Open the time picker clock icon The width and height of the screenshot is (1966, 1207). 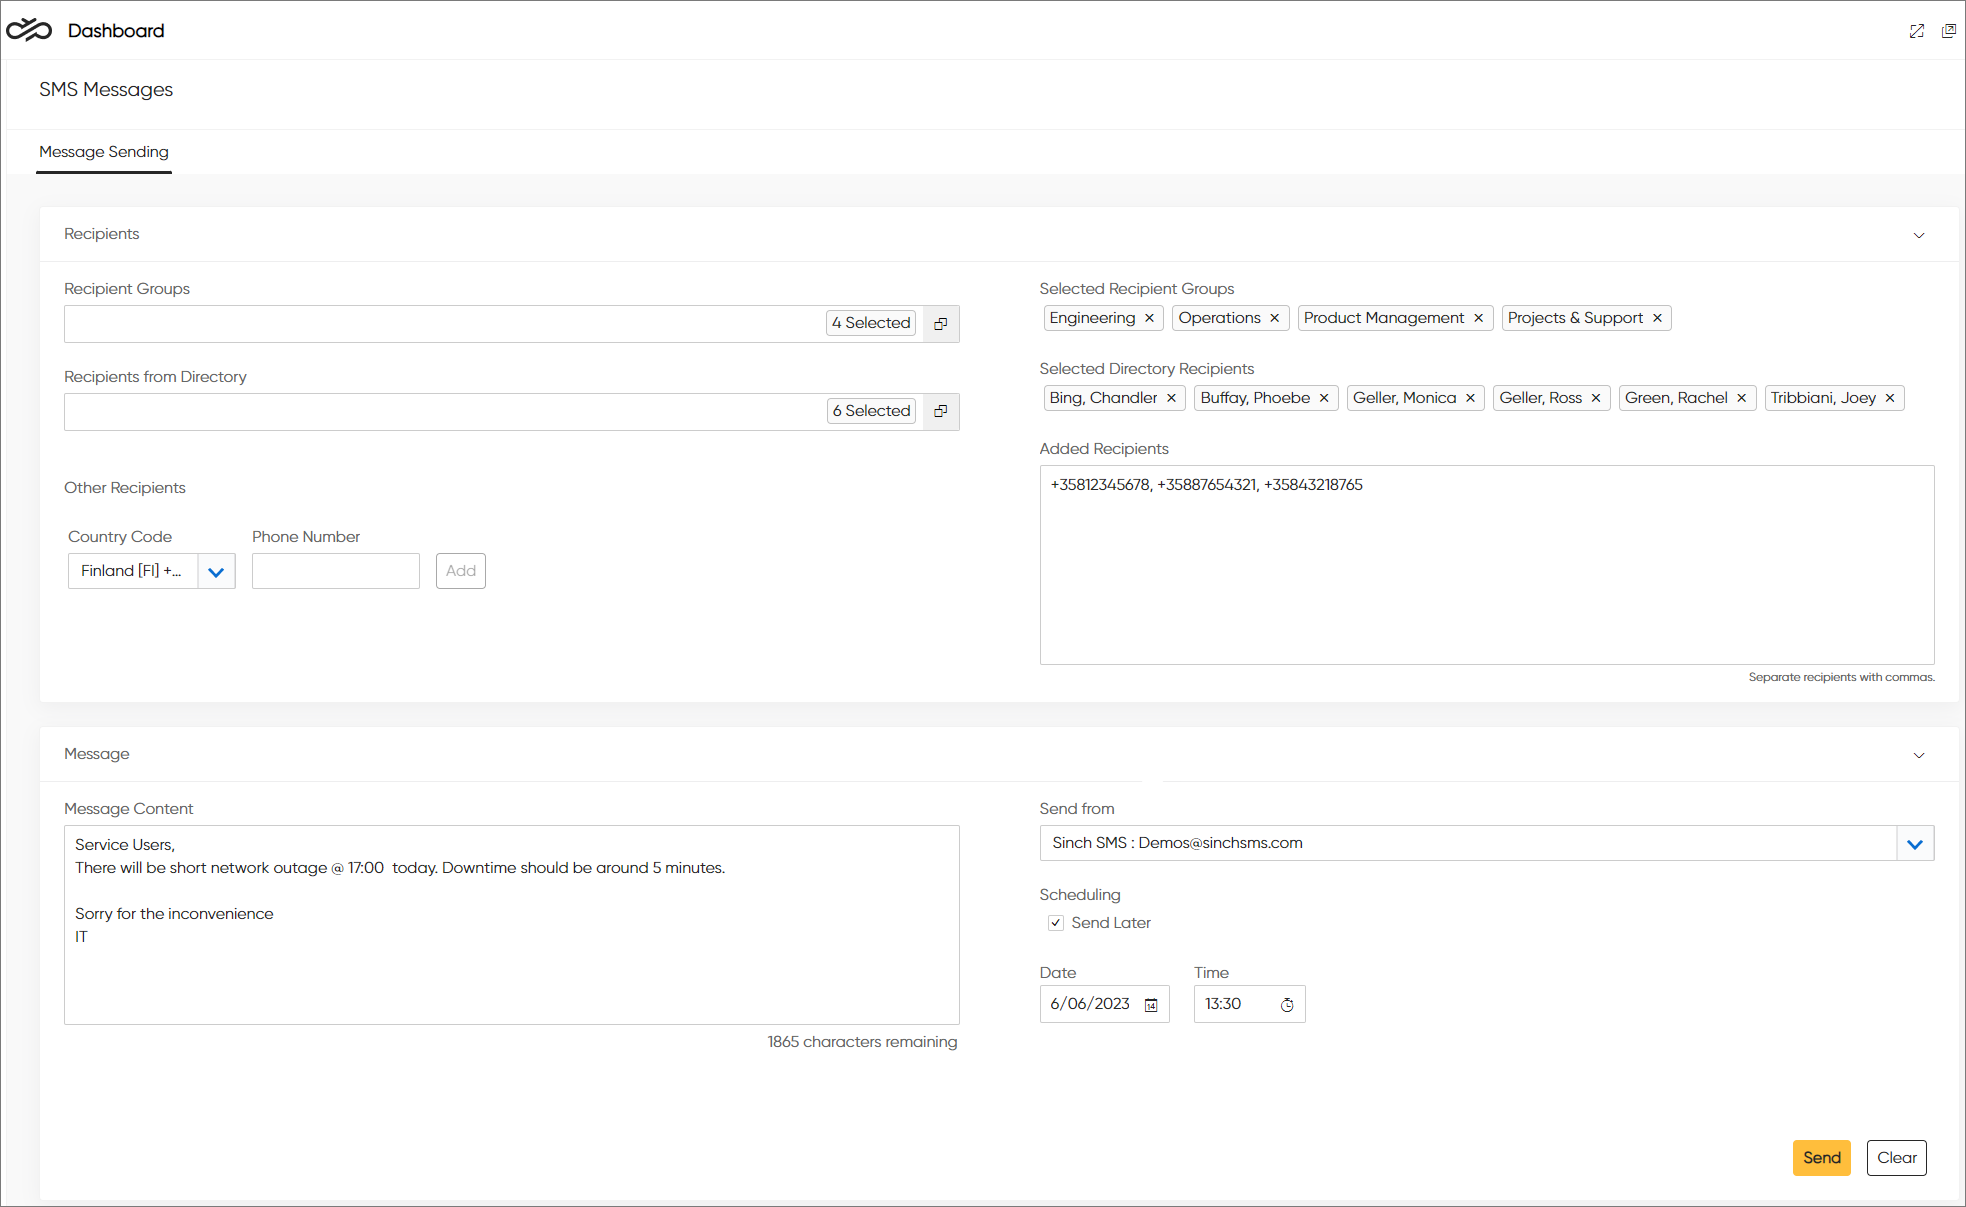(x=1288, y=1005)
